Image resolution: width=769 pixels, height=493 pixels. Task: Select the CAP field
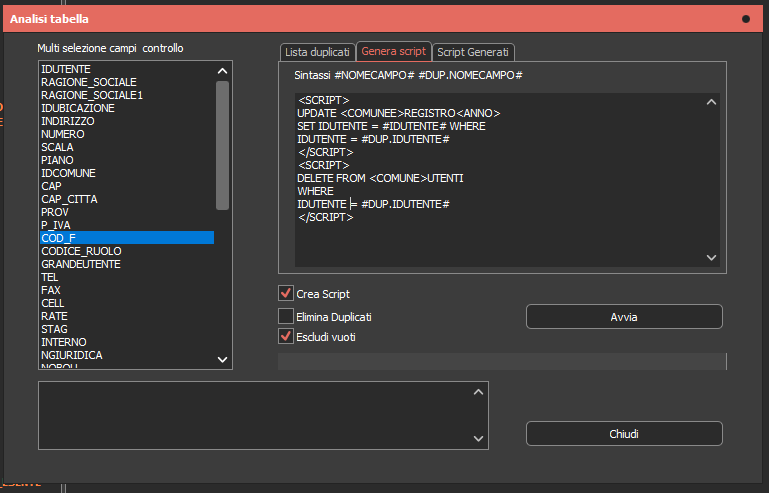[x=127, y=186]
